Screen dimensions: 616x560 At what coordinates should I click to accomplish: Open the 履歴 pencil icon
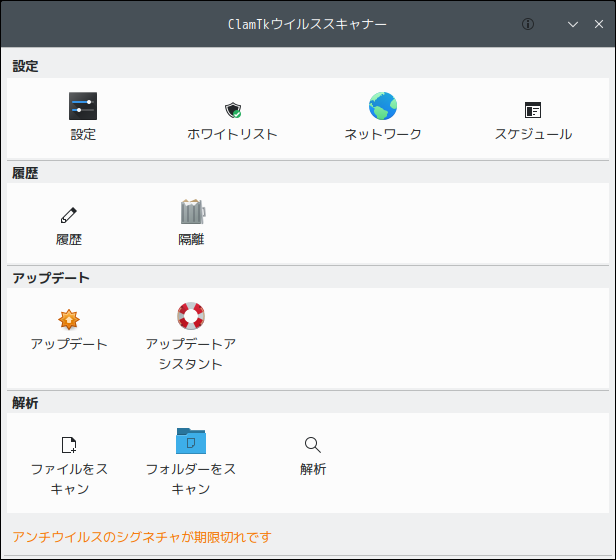click(69, 215)
